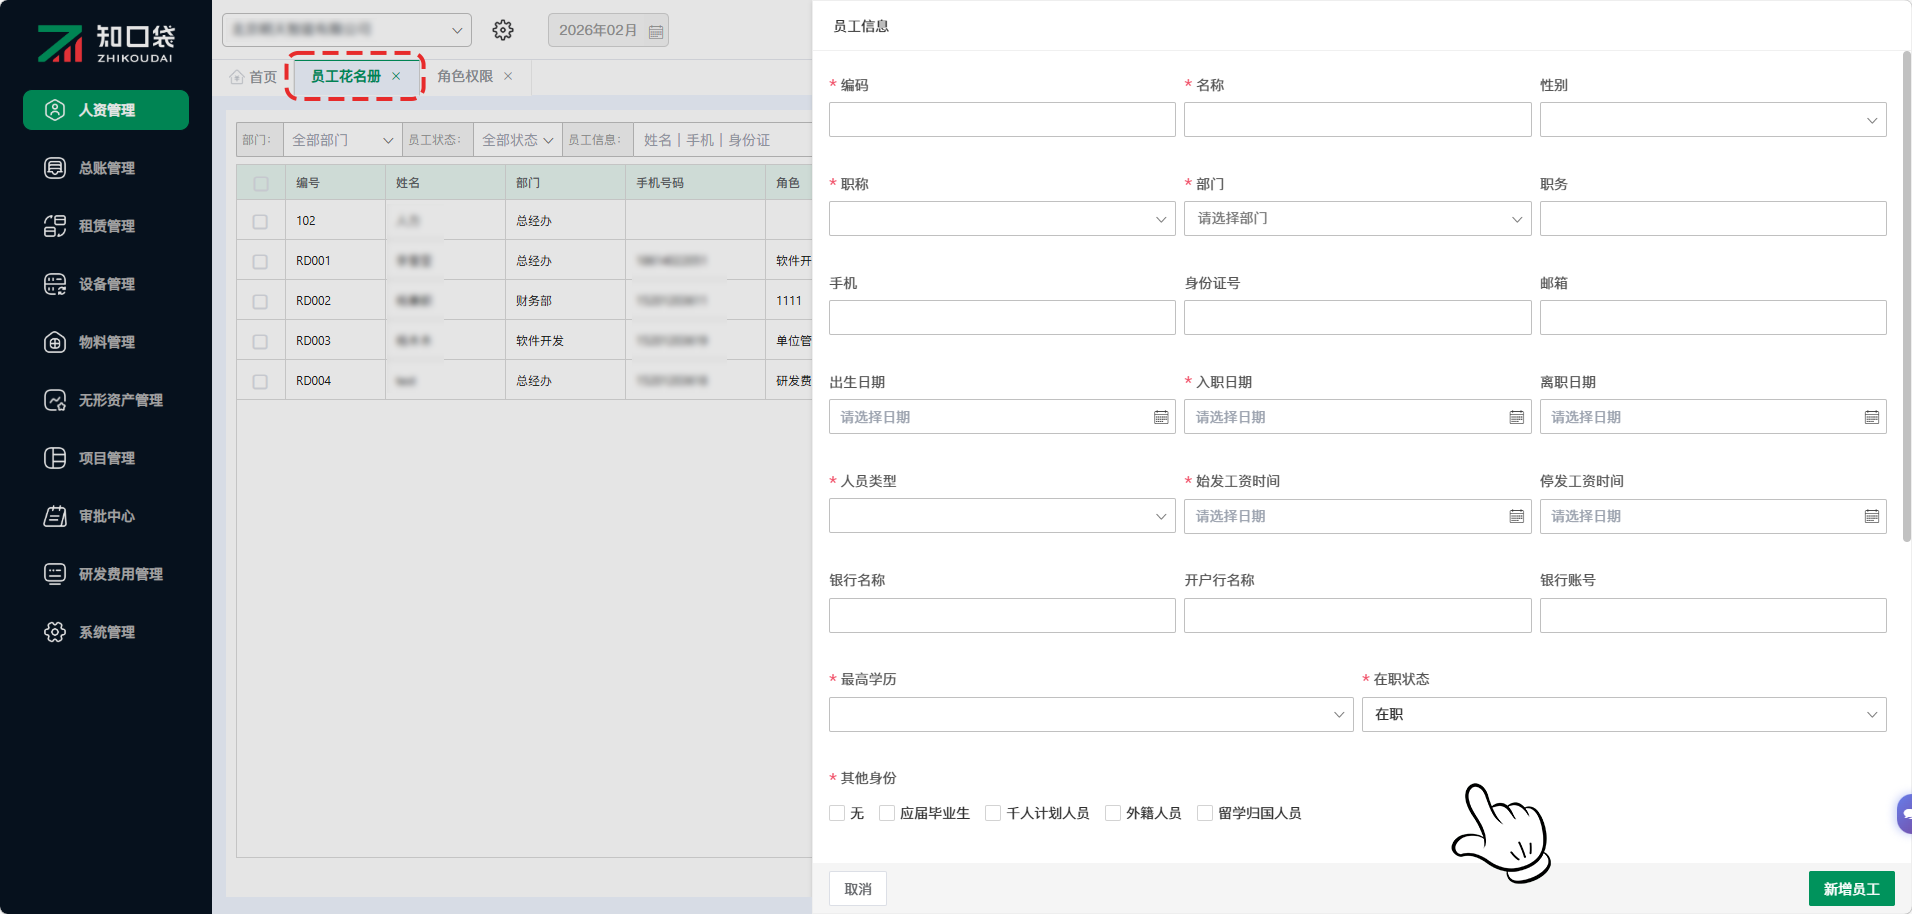The width and height of the screenshot is (1920, 914).
Task: Open 无形资产管理 in the sidebar
Action: [x=106, y=400]
